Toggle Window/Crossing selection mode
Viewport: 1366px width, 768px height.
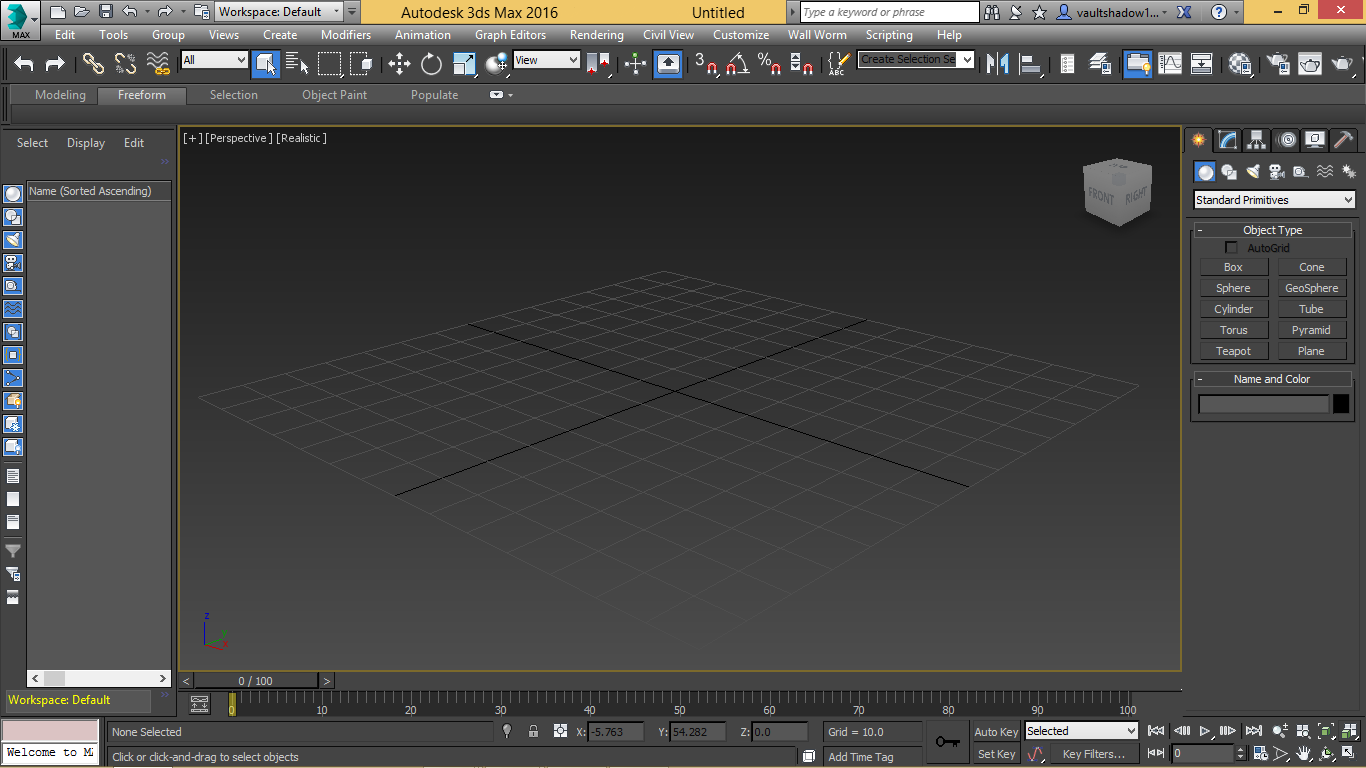(x=361, y=64)
